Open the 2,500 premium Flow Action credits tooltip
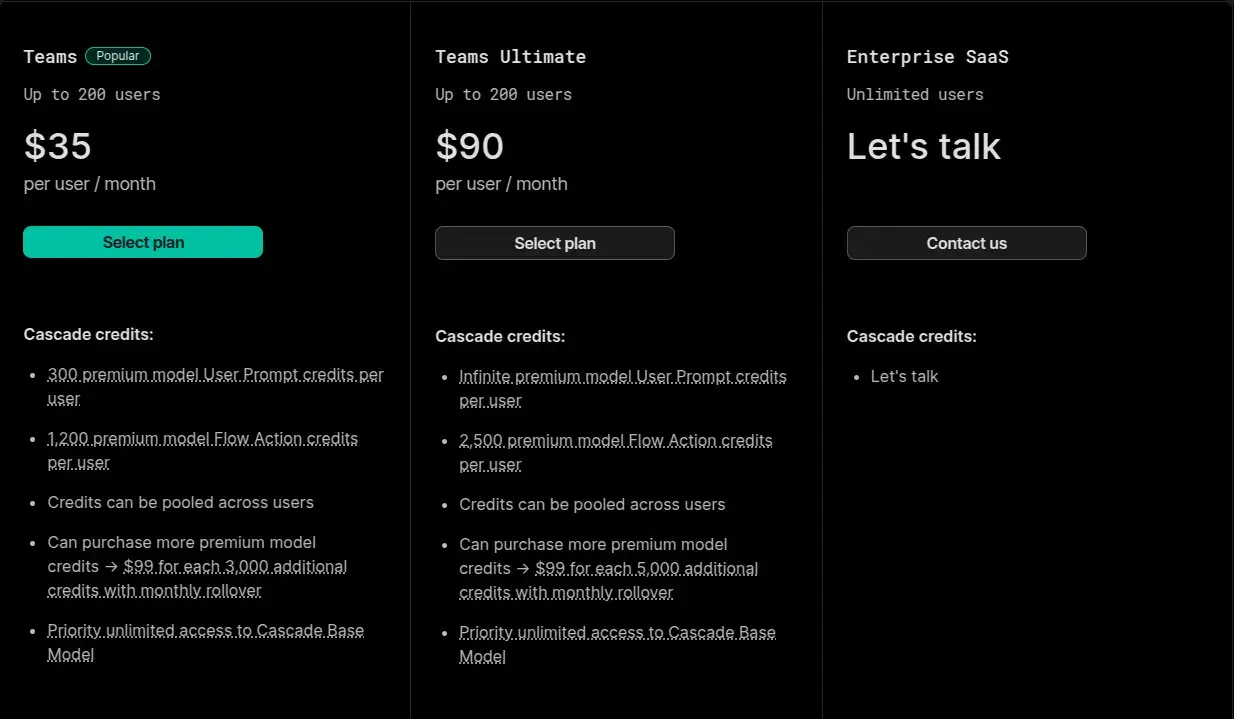1234x719 pixels. pyautogui.click(x=615, y=441)
